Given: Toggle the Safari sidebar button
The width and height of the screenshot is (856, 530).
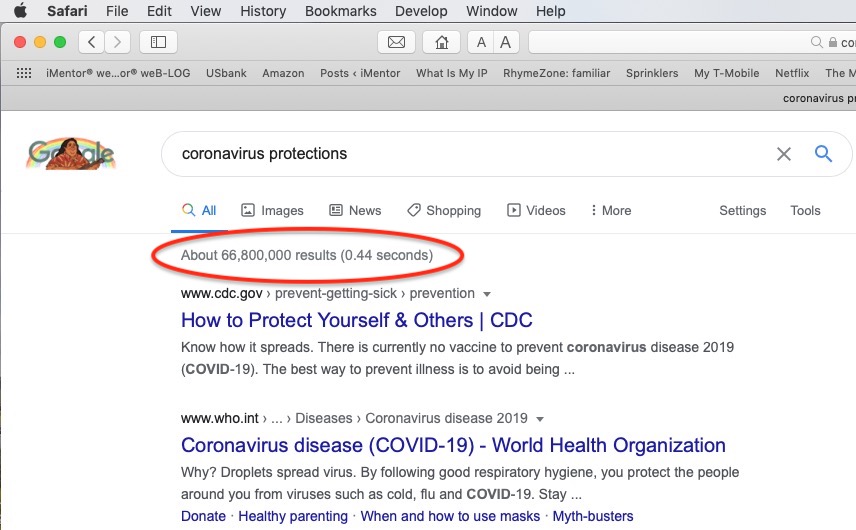Looking at the screenshot, I should coord(158,42).
